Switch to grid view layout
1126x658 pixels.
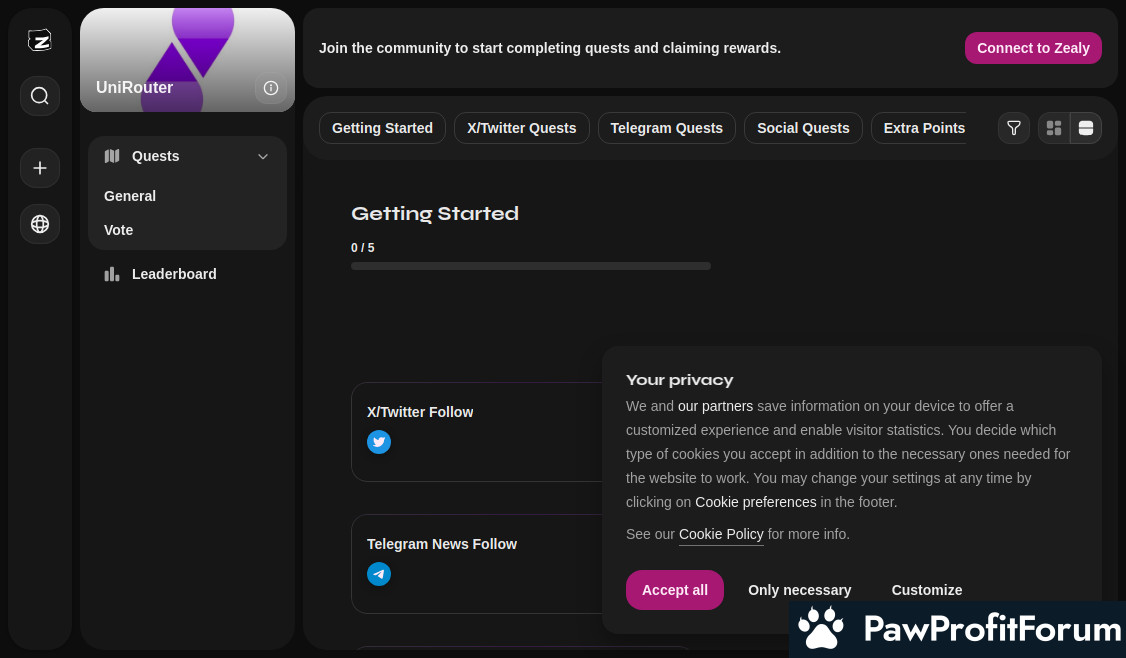pos(1053,128)
